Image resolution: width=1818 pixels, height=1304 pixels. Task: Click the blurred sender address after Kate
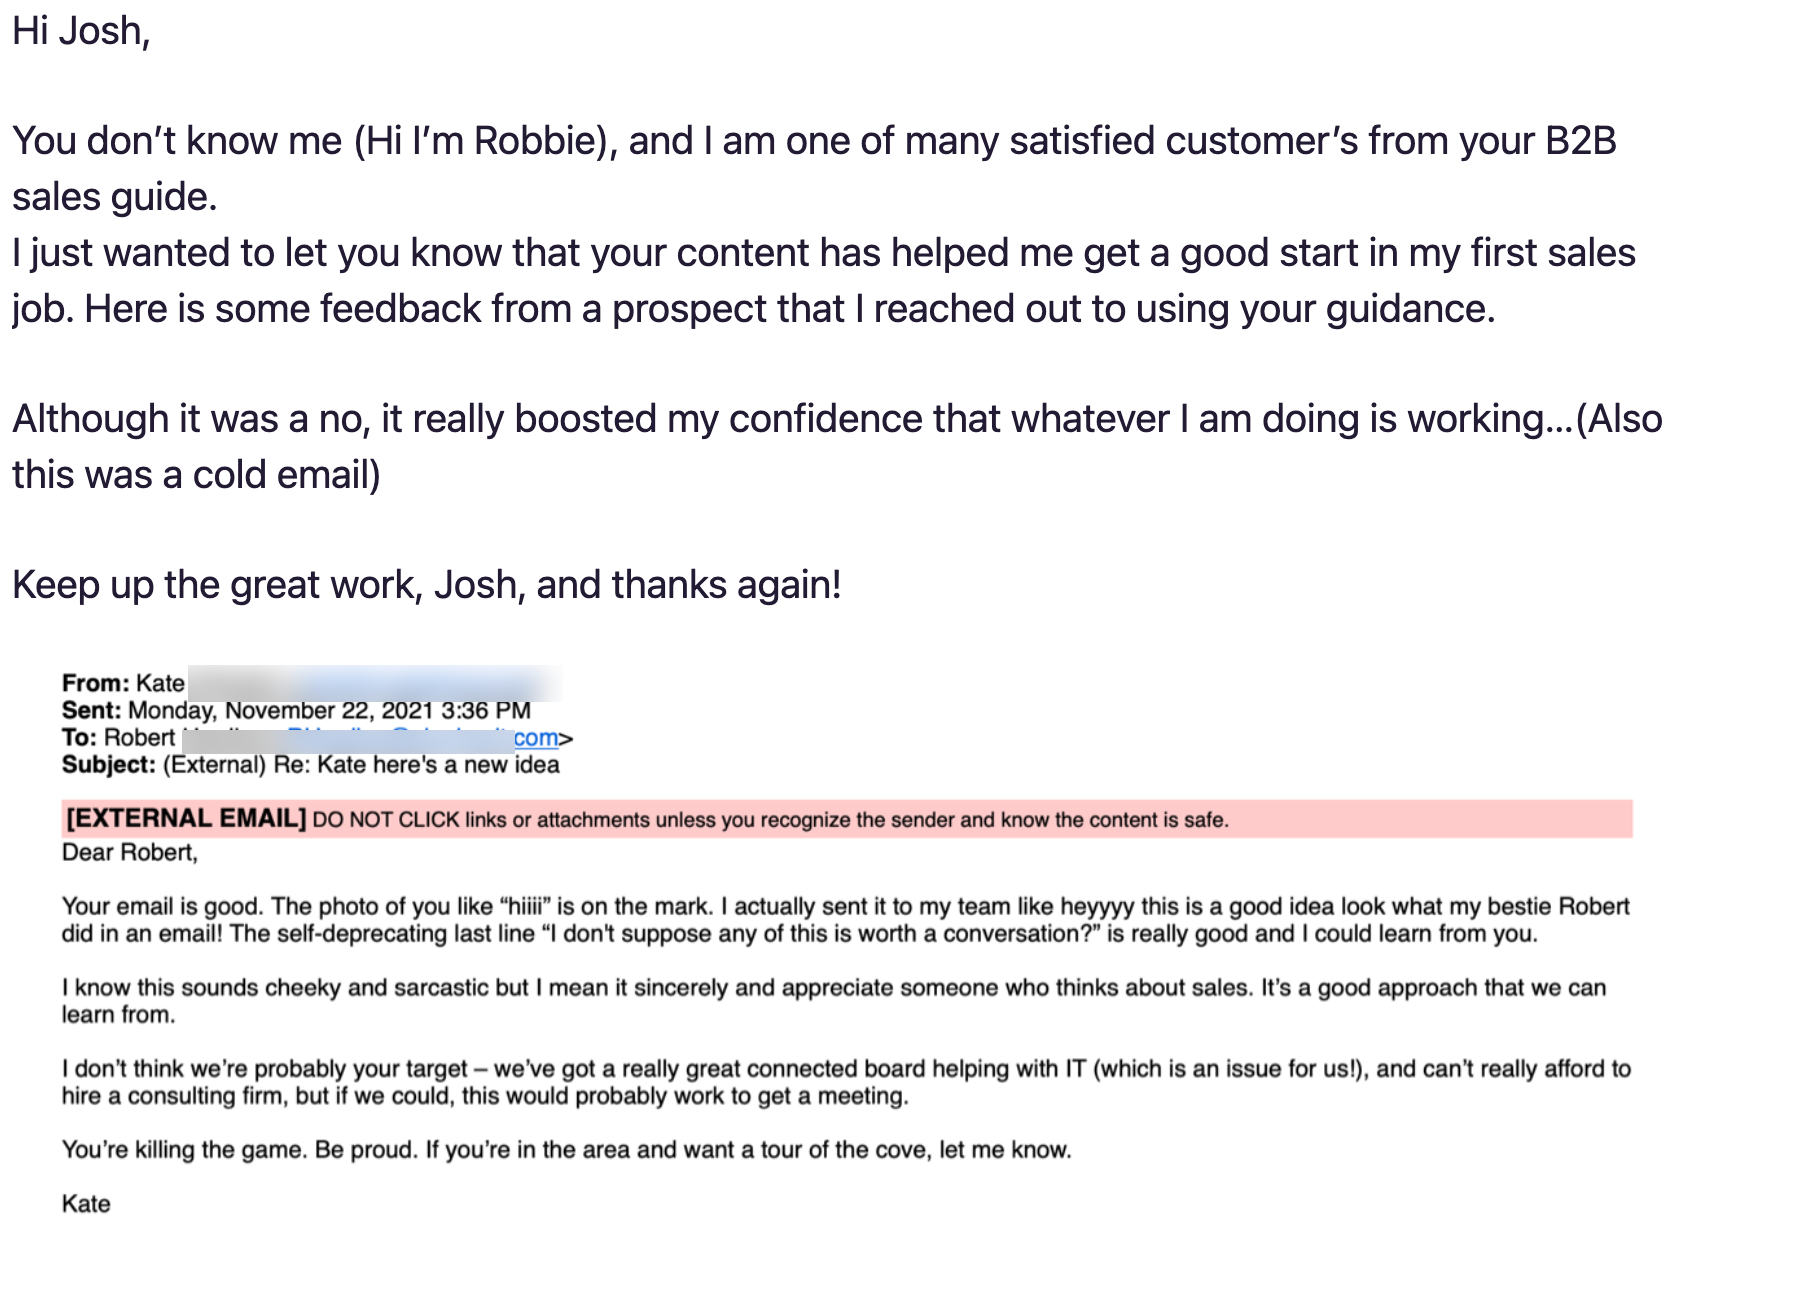click(x=374, y=683)
